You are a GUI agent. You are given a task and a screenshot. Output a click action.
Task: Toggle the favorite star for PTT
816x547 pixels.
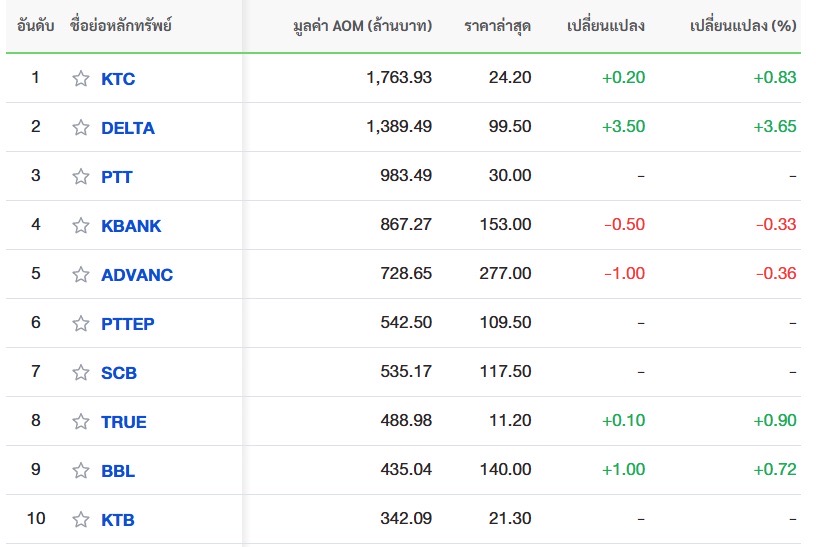pos(81,177)
